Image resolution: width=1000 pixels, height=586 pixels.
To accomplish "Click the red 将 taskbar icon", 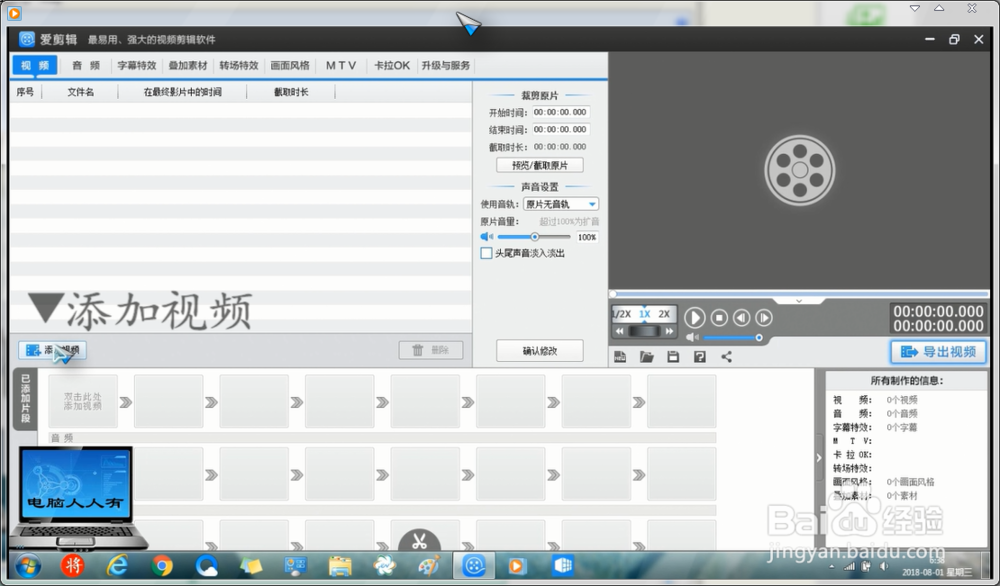I will click(73, 566).
